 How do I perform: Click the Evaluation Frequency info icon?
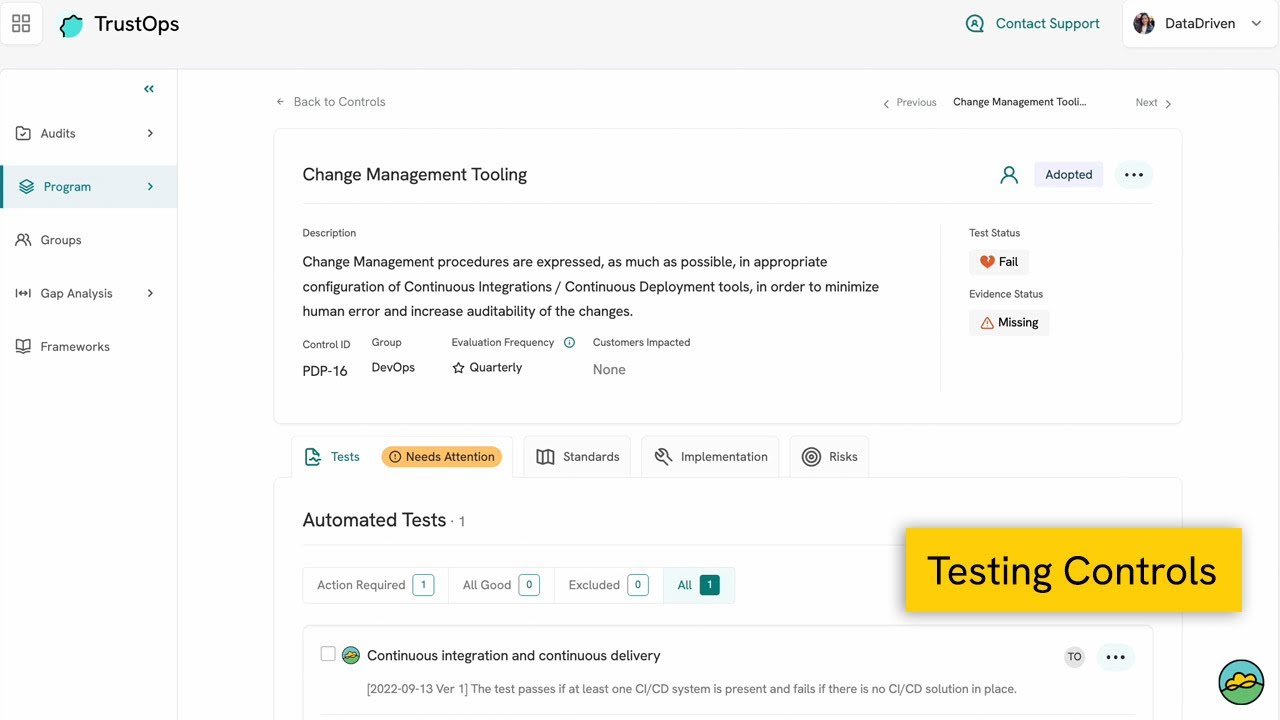(x=569, y=342)
